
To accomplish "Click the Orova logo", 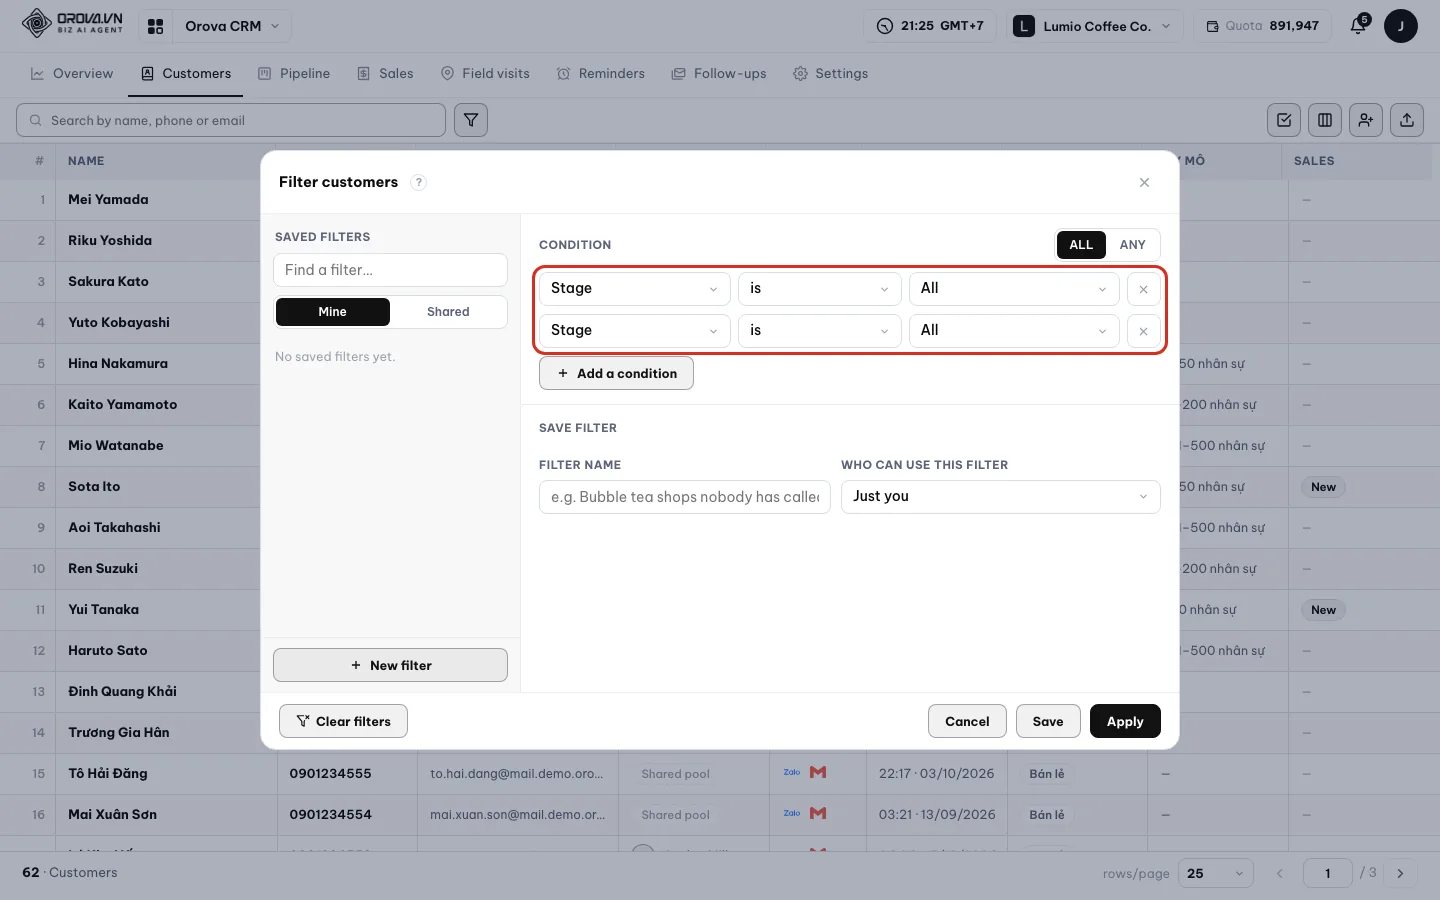I will click(73, 23).
